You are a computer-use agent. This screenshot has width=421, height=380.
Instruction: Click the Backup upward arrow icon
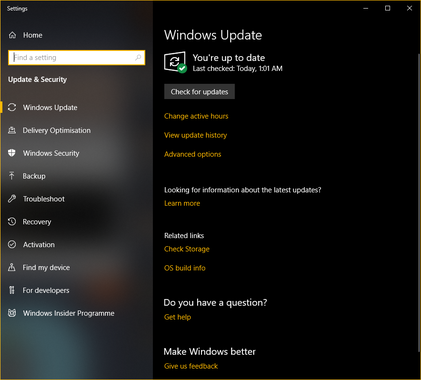point(12,176)
